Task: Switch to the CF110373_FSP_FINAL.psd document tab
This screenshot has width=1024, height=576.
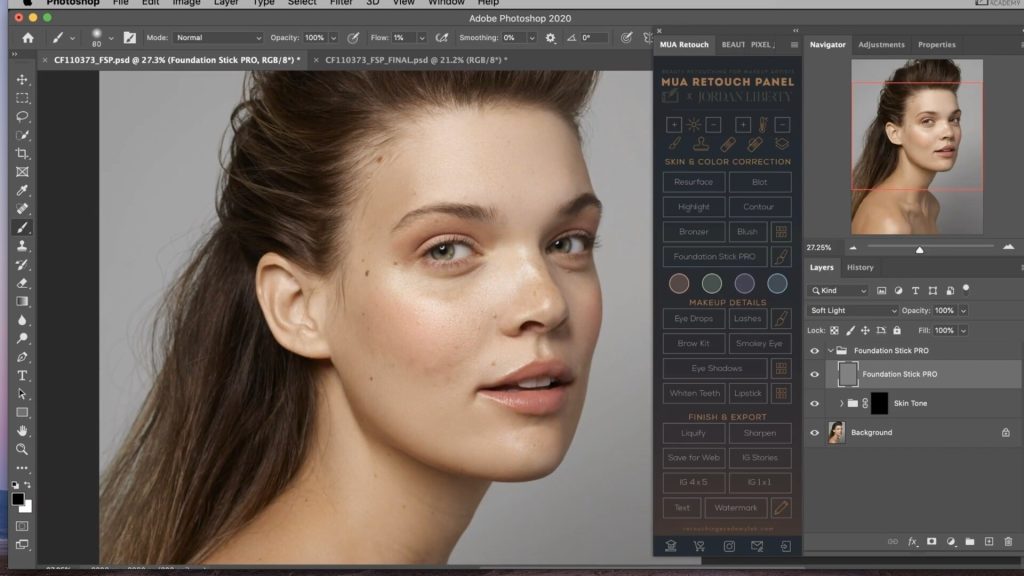Action: 415,60
